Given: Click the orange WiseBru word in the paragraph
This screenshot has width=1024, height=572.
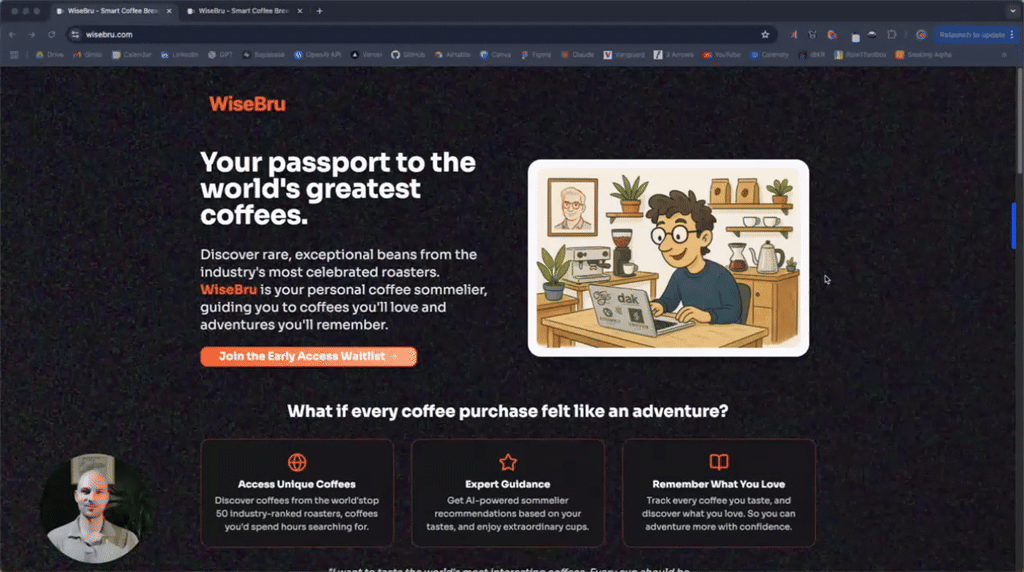Looking at the screenshot, I should click(x=229, y=289).
